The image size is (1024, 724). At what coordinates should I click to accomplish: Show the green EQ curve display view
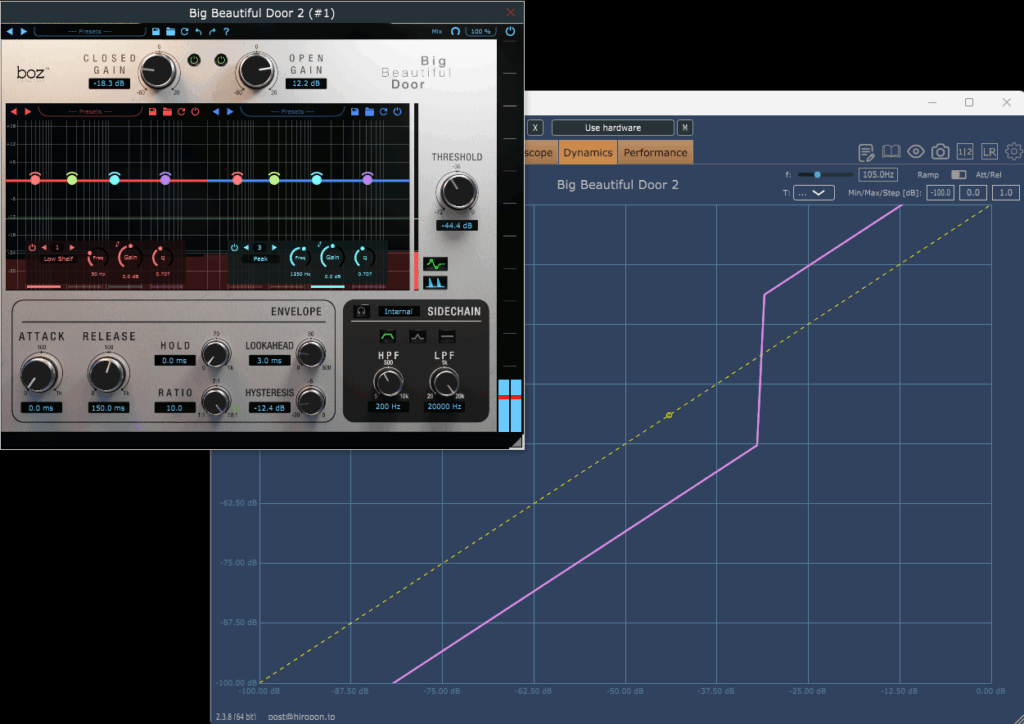click(x=435, y=264)
